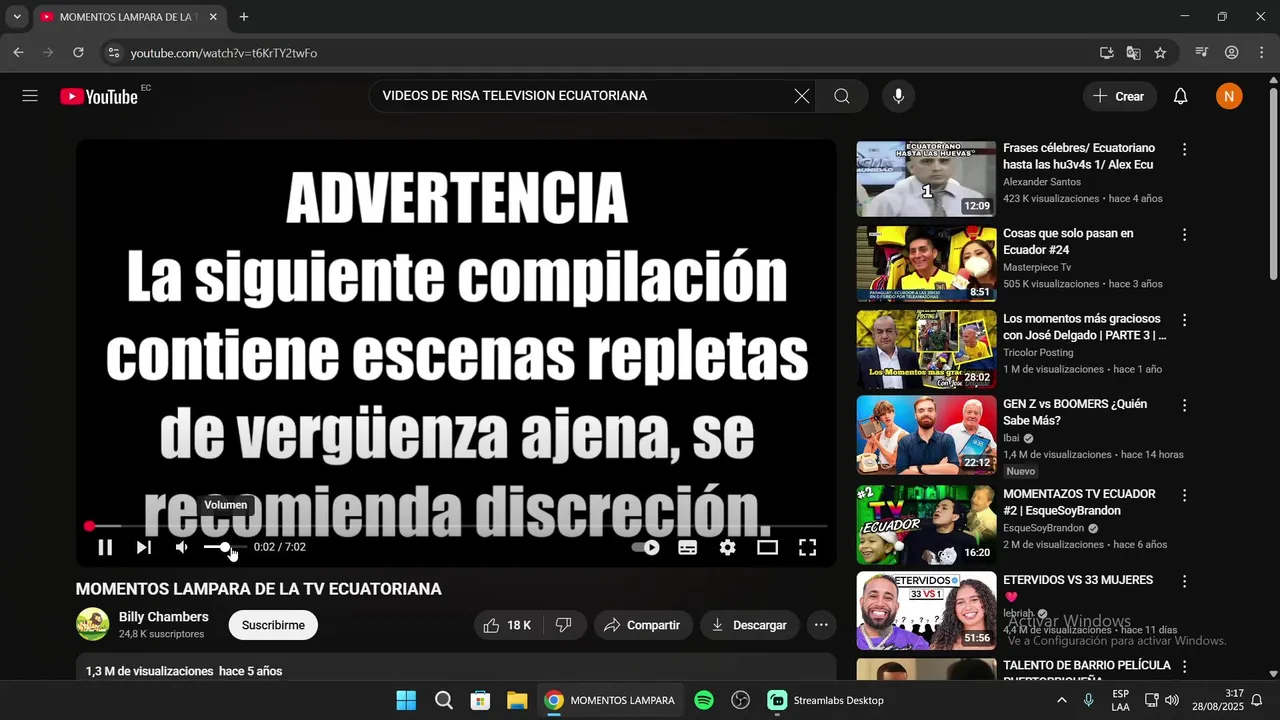Screen dimensions: 1280x720
Task: Enter full screen mode
Action: (807, 547)
